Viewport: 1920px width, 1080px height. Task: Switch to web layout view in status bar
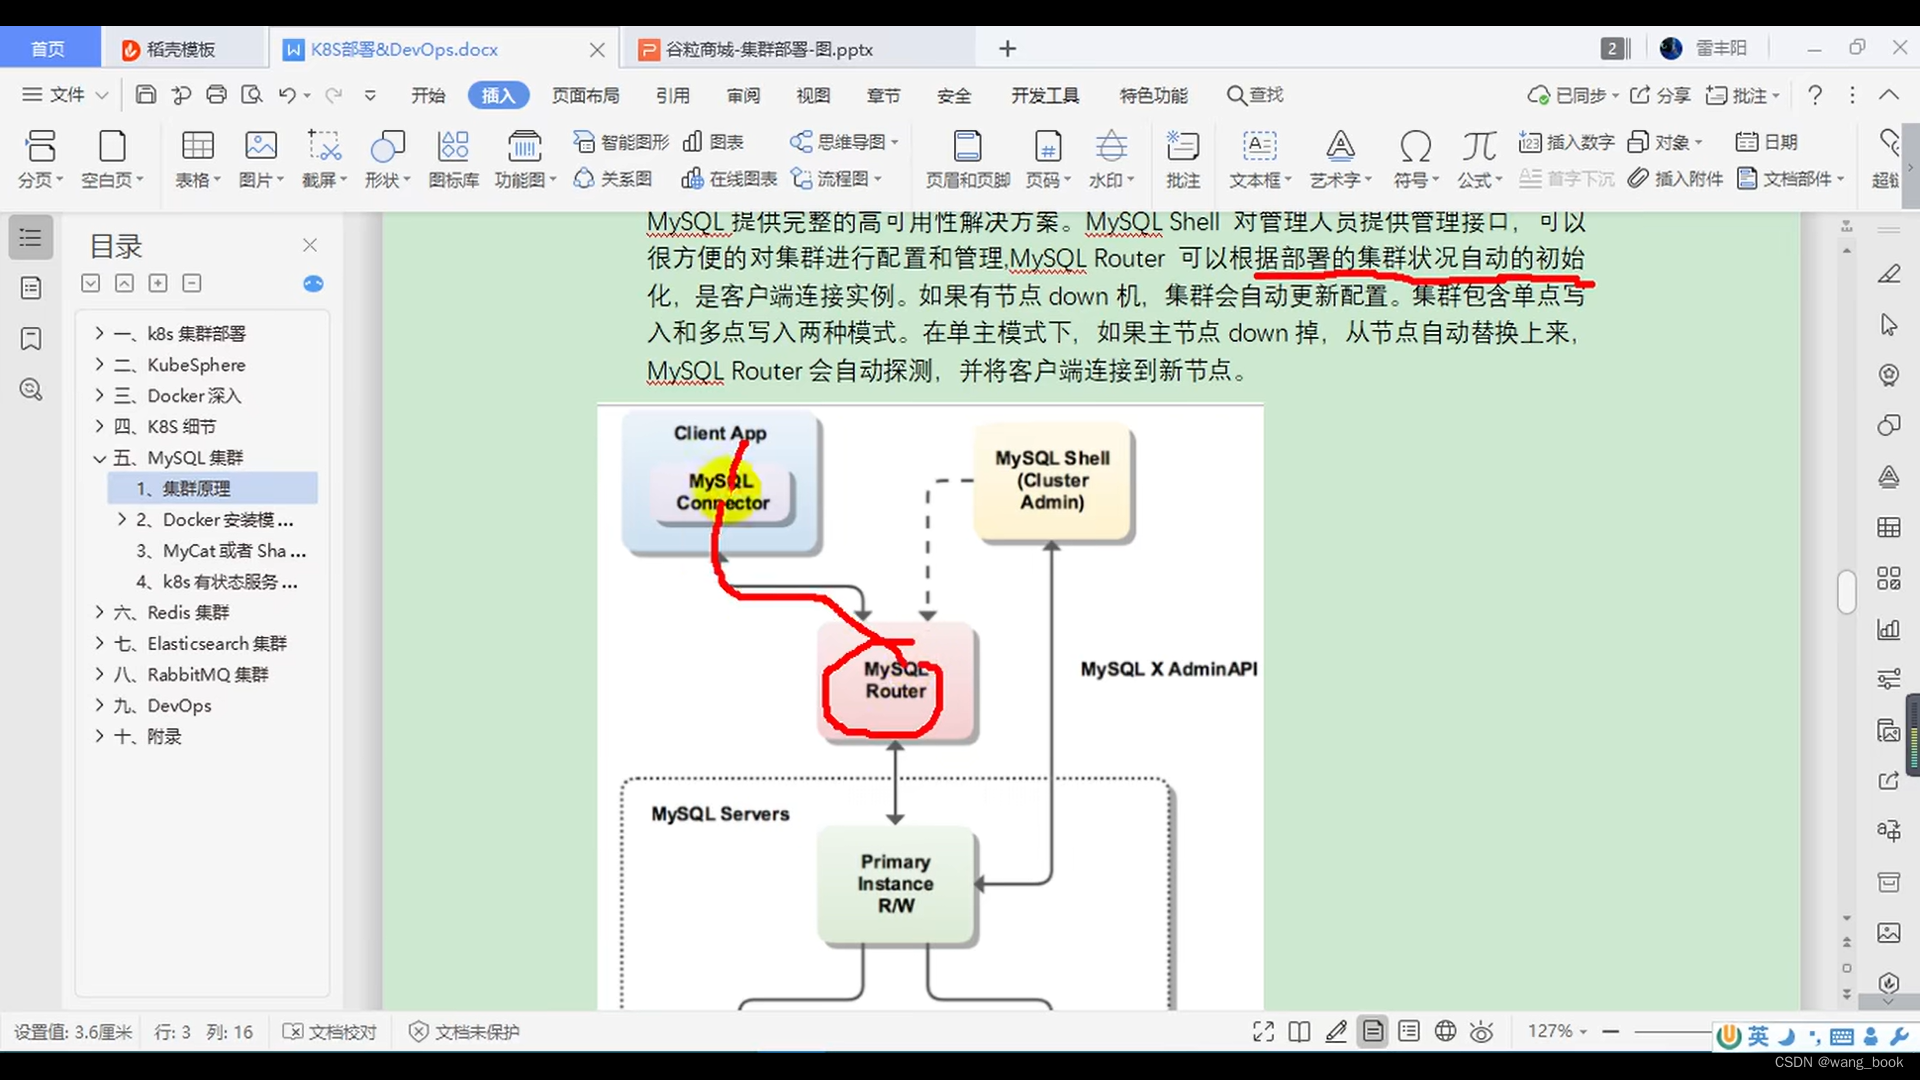click(1445, 1032)
